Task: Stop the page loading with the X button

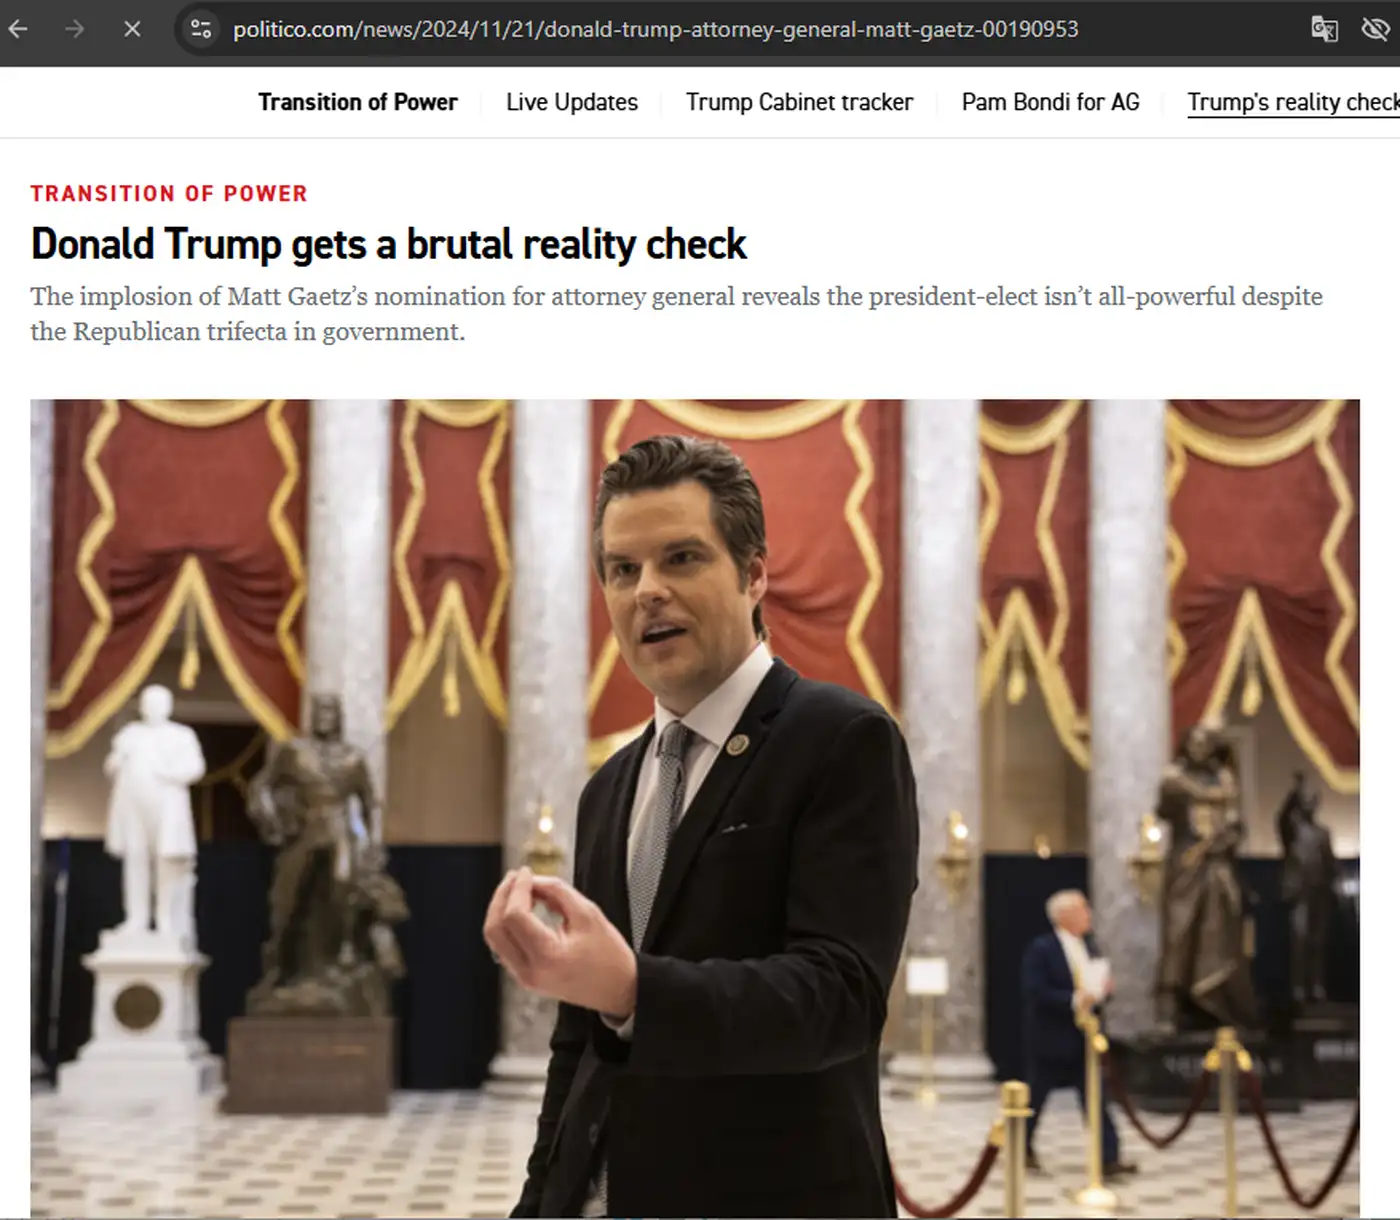Action: tap(132, 29)
